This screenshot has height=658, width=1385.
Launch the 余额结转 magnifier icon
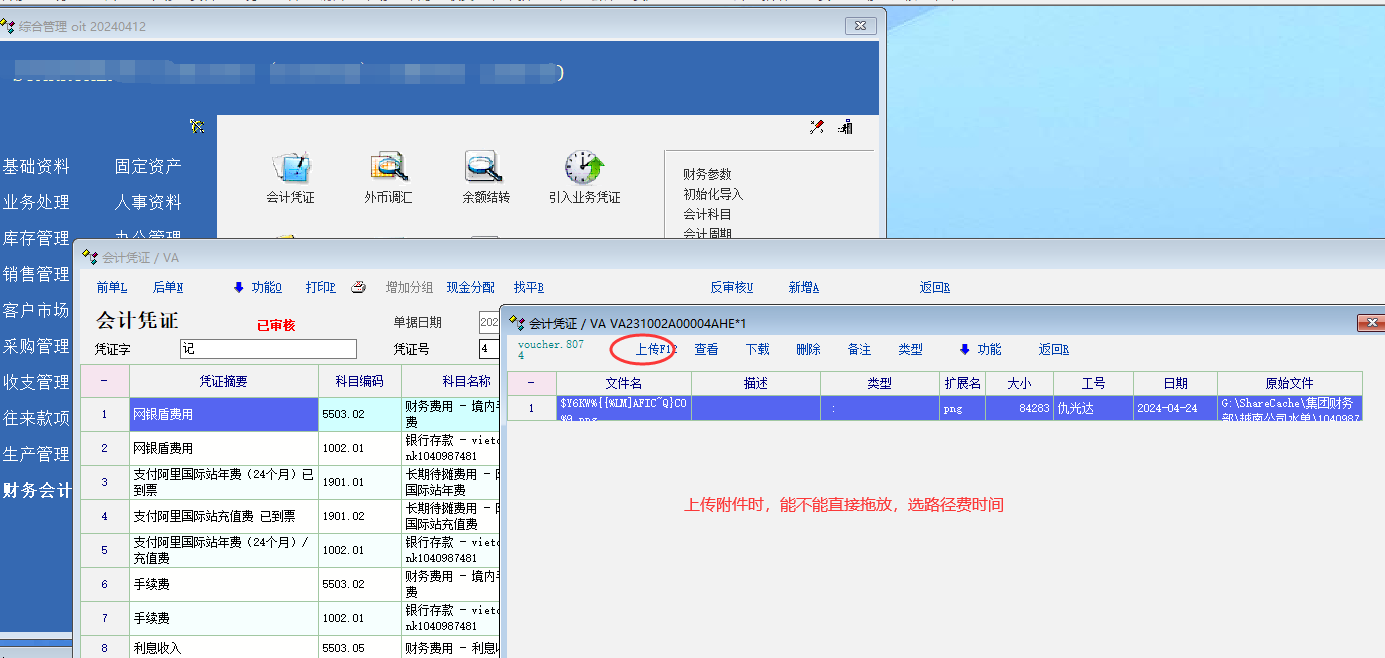[x=485, y=168]
